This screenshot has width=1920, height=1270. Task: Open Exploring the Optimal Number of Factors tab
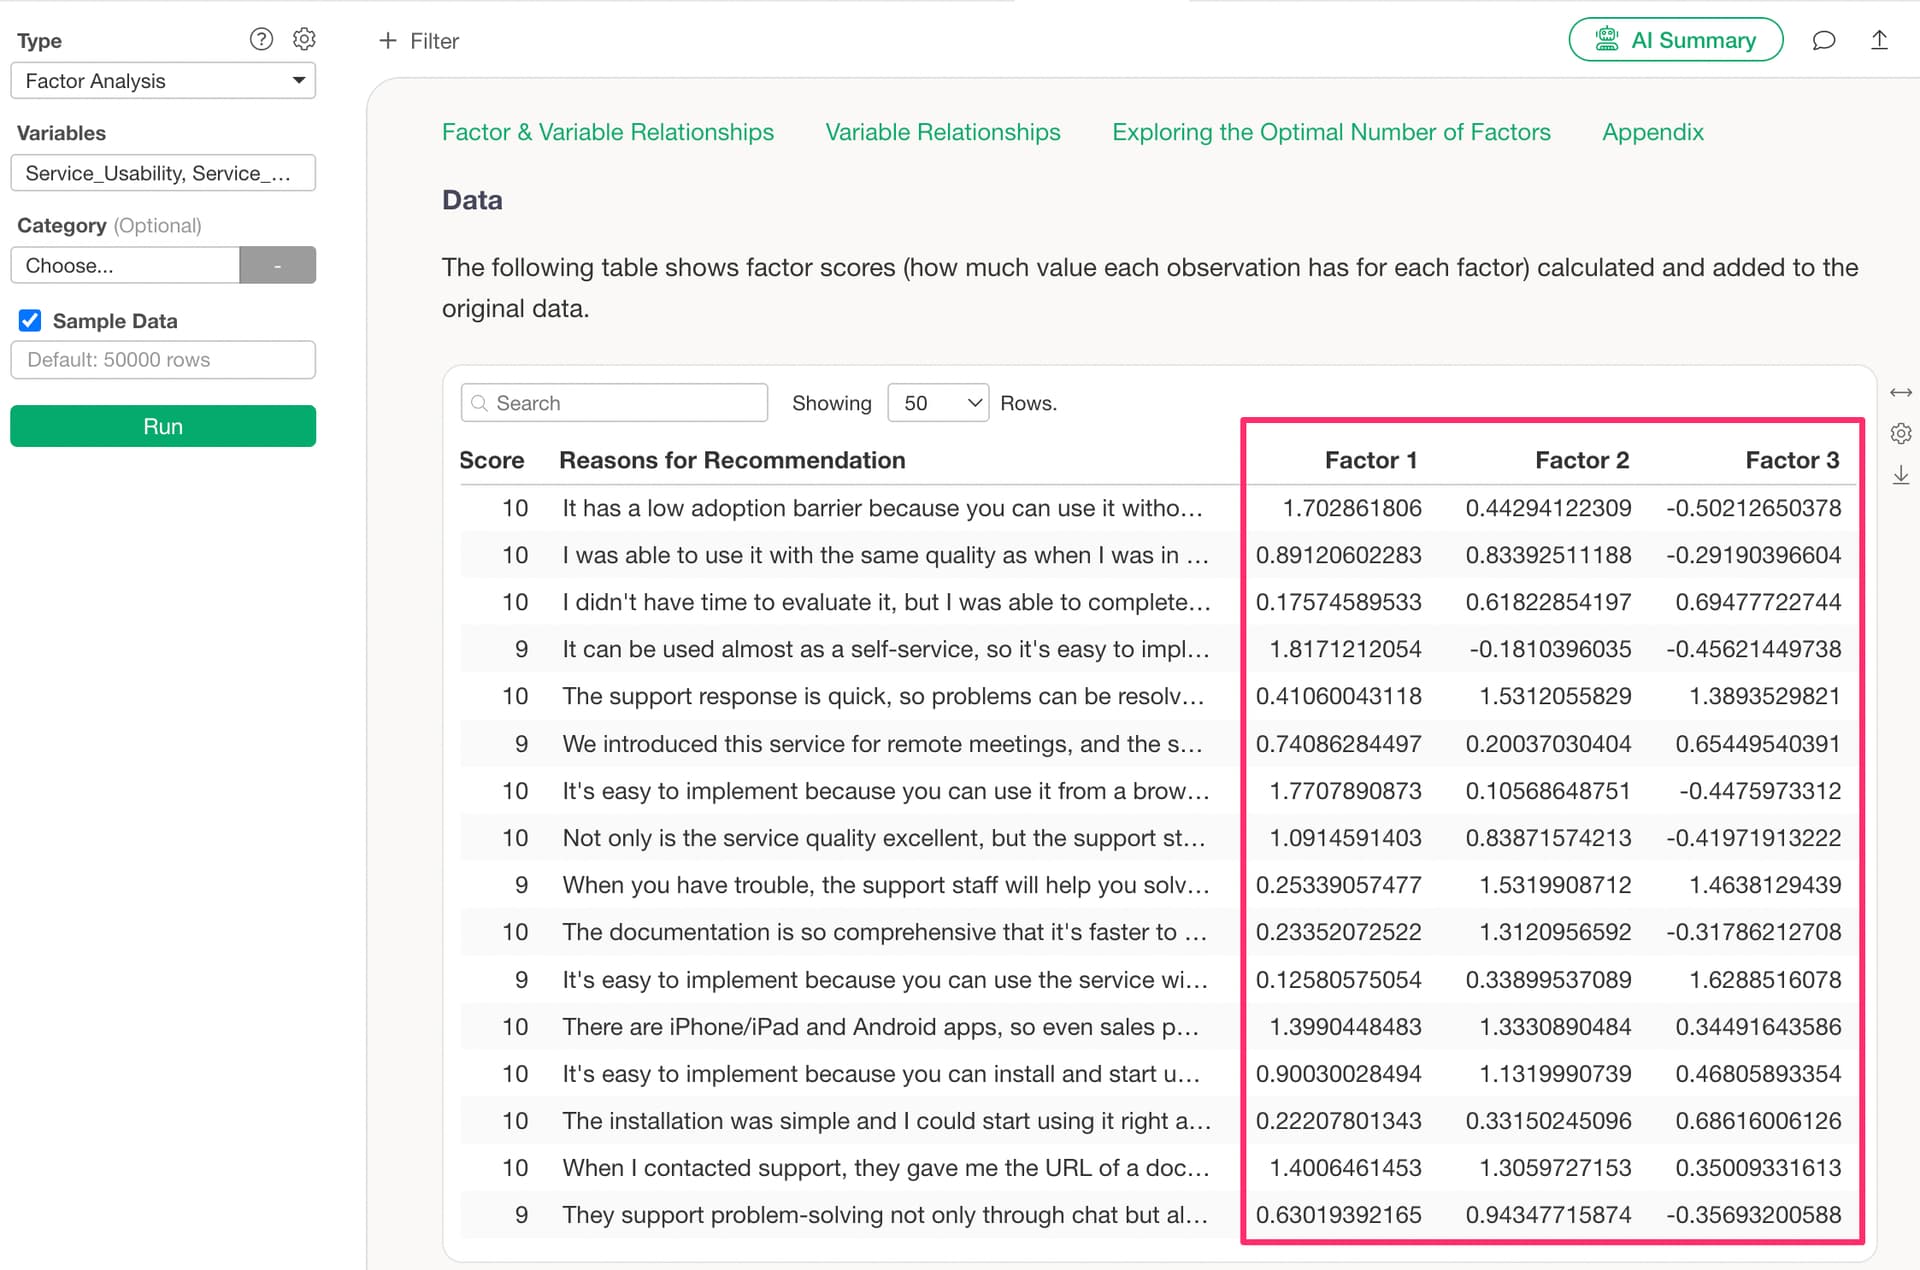[x=1331, y=132]
